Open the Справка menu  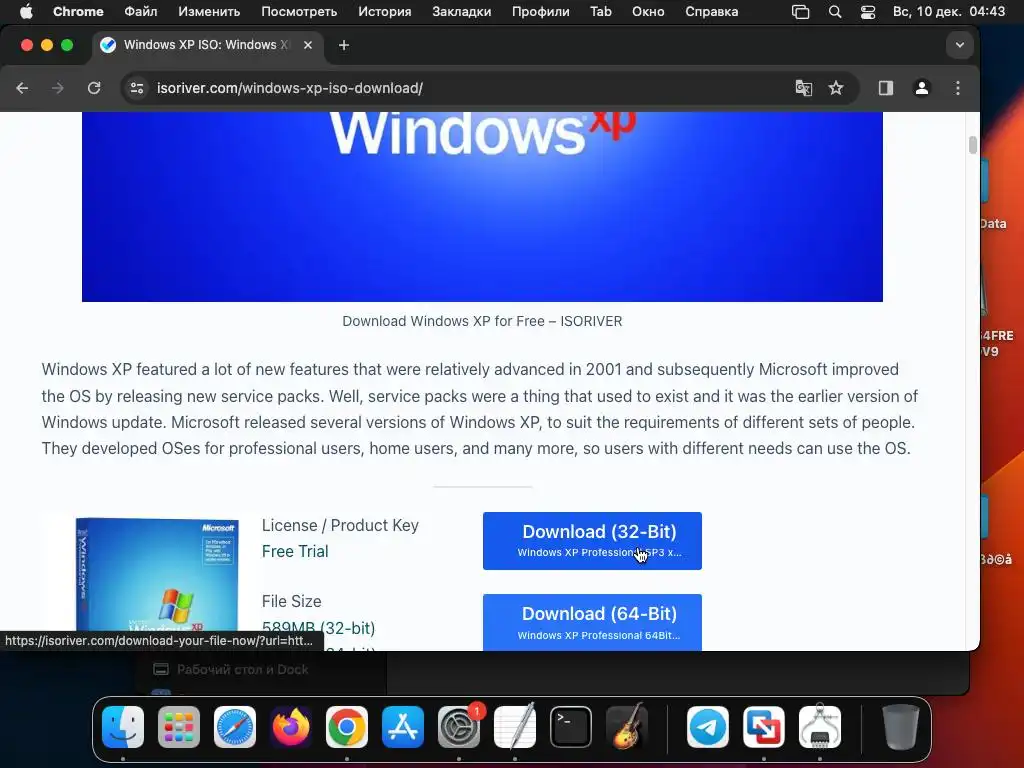711,12
